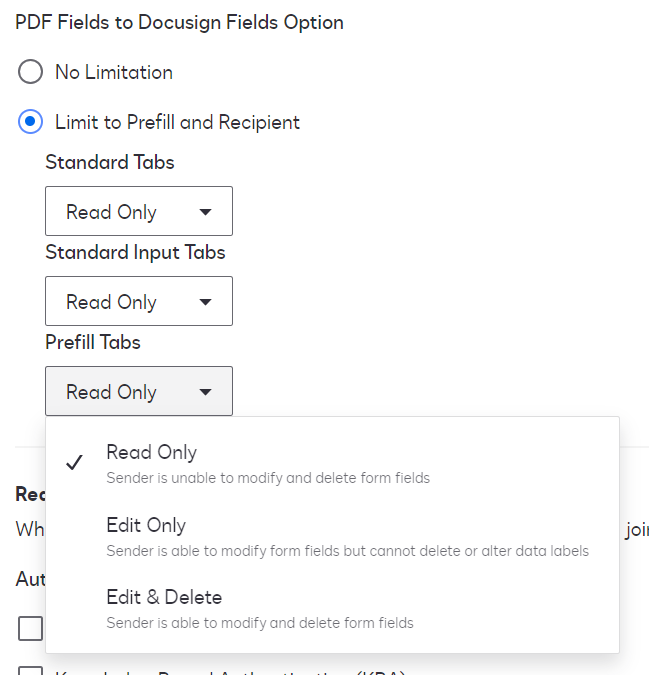
Task: Choose Read Only from the open menu
Action: point(152,452)
